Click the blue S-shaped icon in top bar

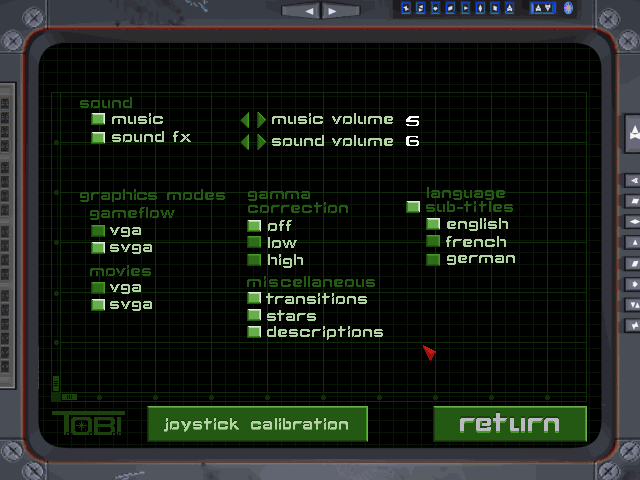pos(421,8)
